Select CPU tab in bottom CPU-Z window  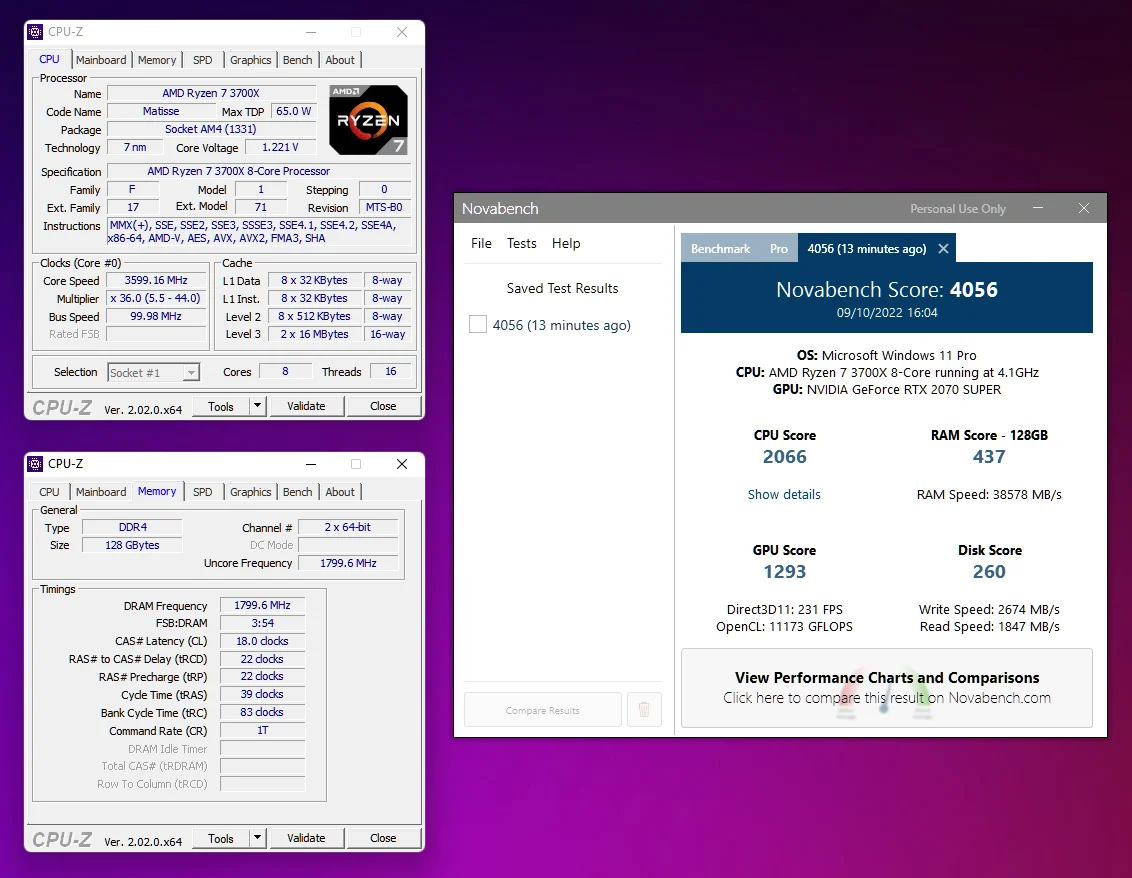pos(49,492)
